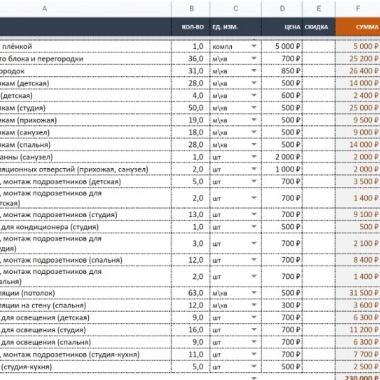Select price cell 1 000 ₽

282,169
